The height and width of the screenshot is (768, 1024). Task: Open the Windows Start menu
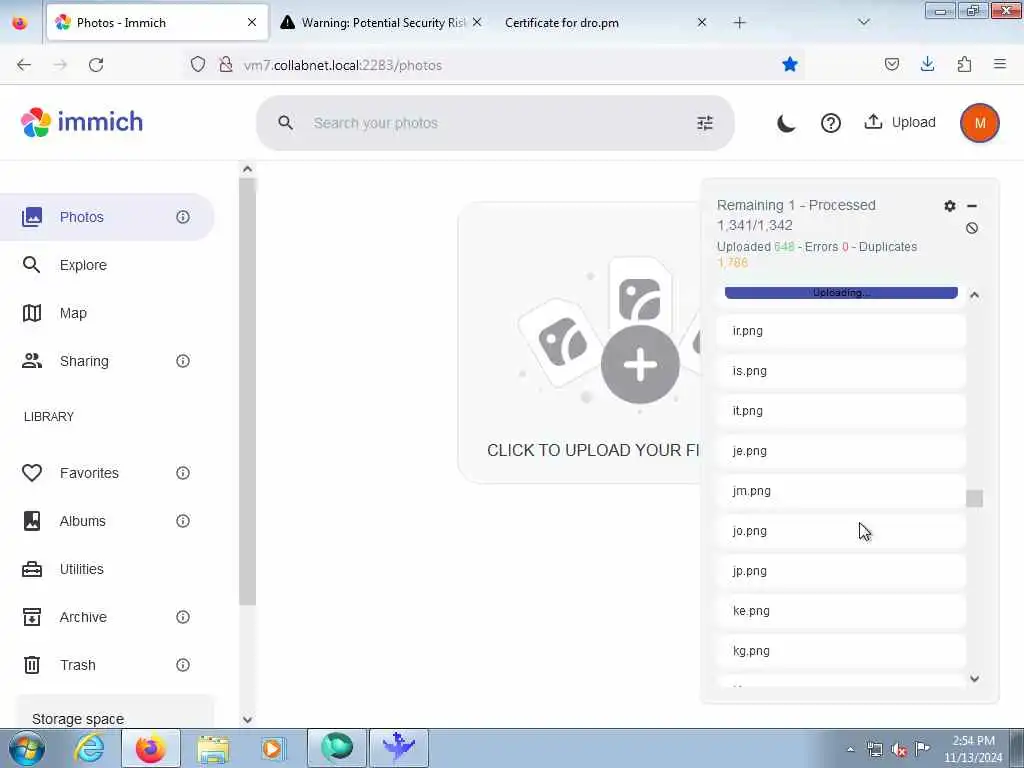pyautogui.click(x=27, y=748)
